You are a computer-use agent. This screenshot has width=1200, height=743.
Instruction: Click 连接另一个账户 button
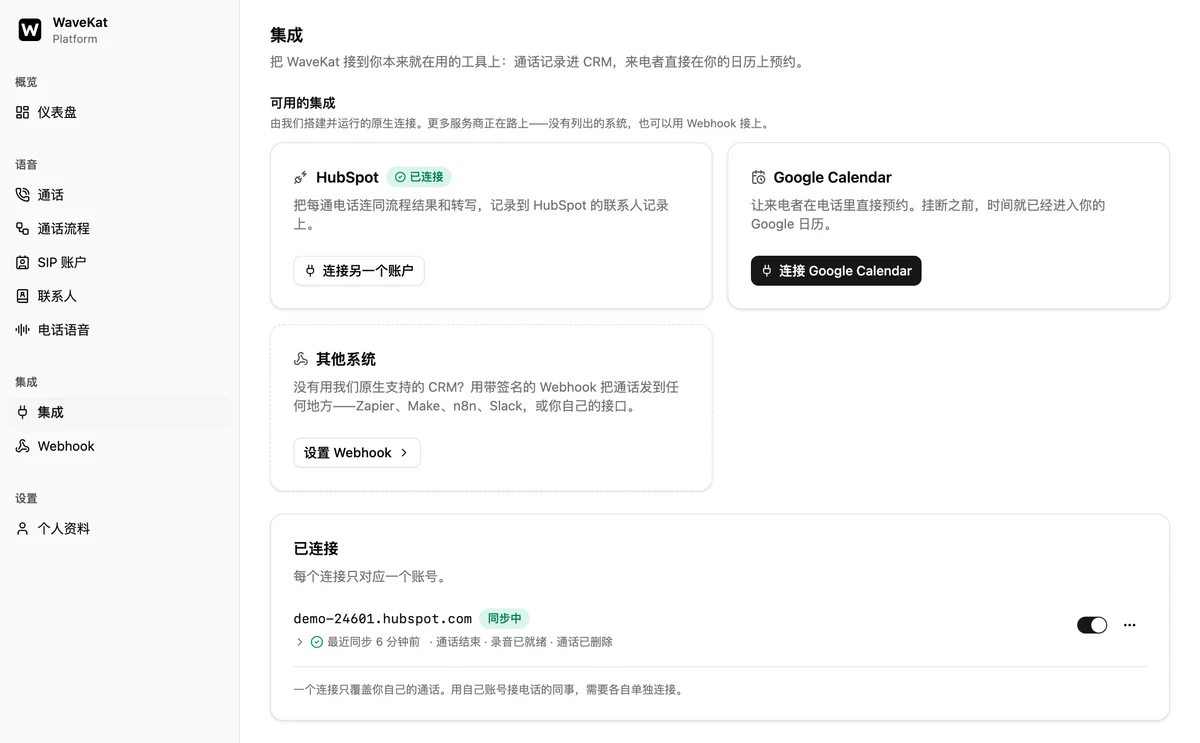[x=359, y=271]
